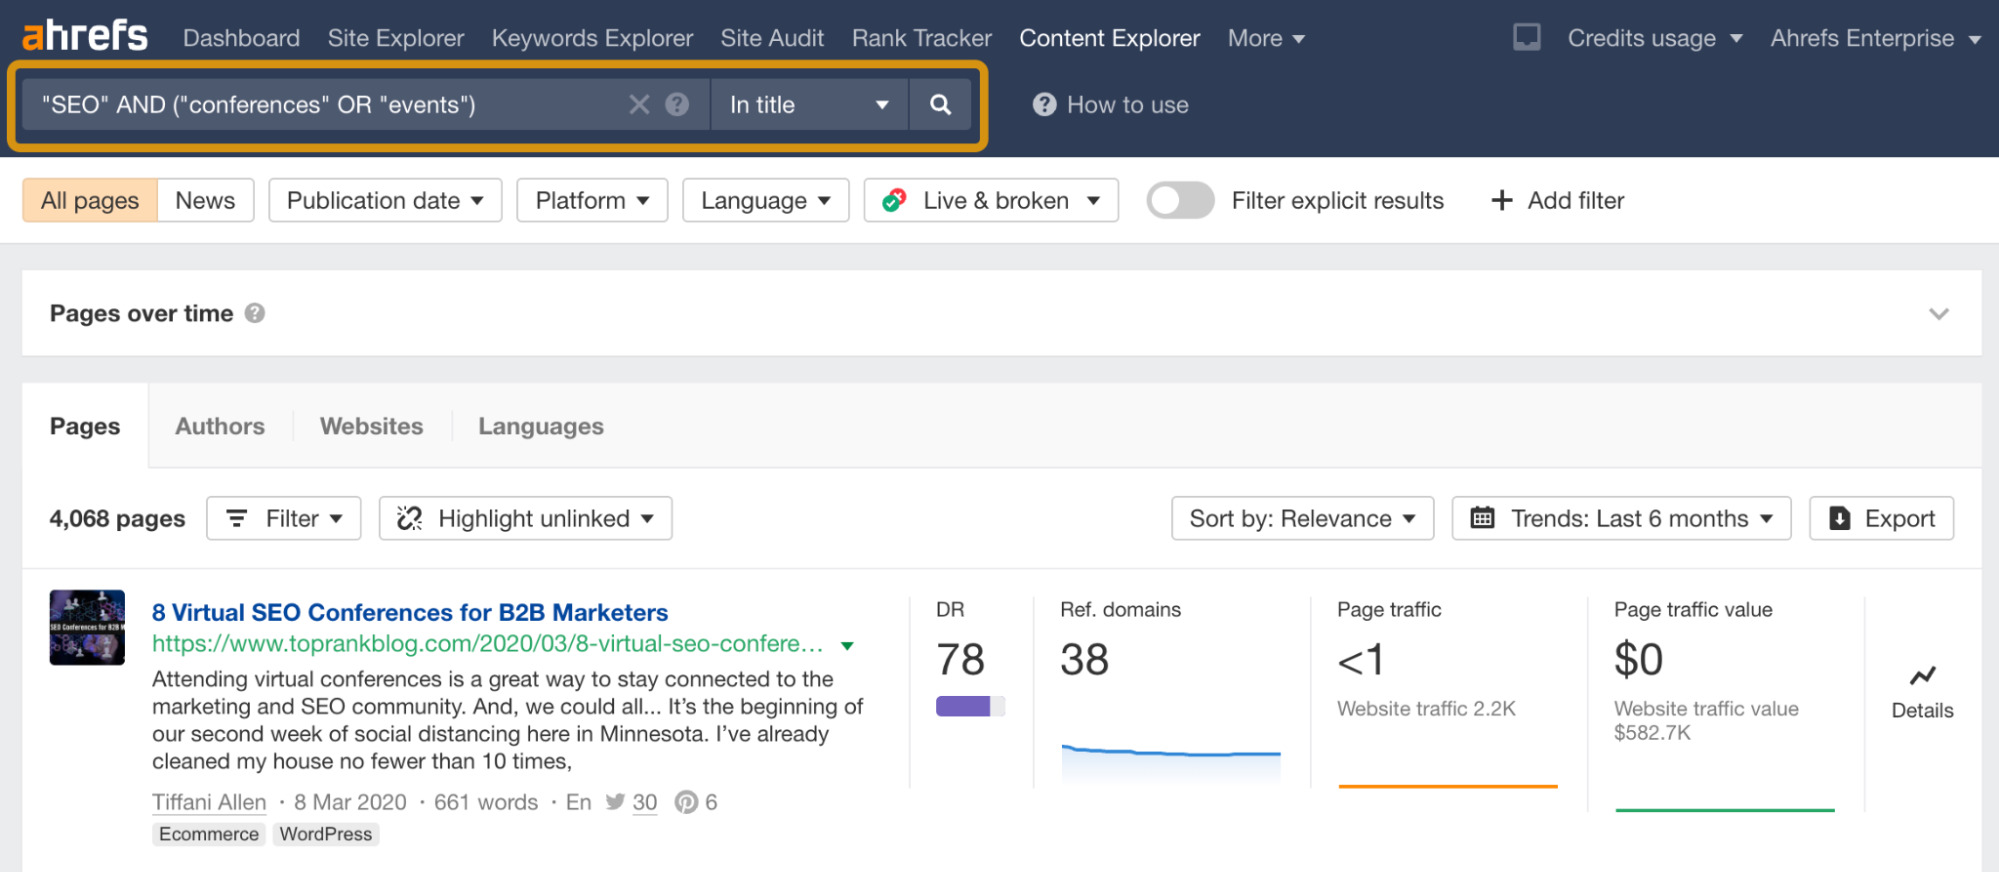Toggle Filter explicit results switch
This screenshot has height=872, width=1999.
[x=1180, y=200]
